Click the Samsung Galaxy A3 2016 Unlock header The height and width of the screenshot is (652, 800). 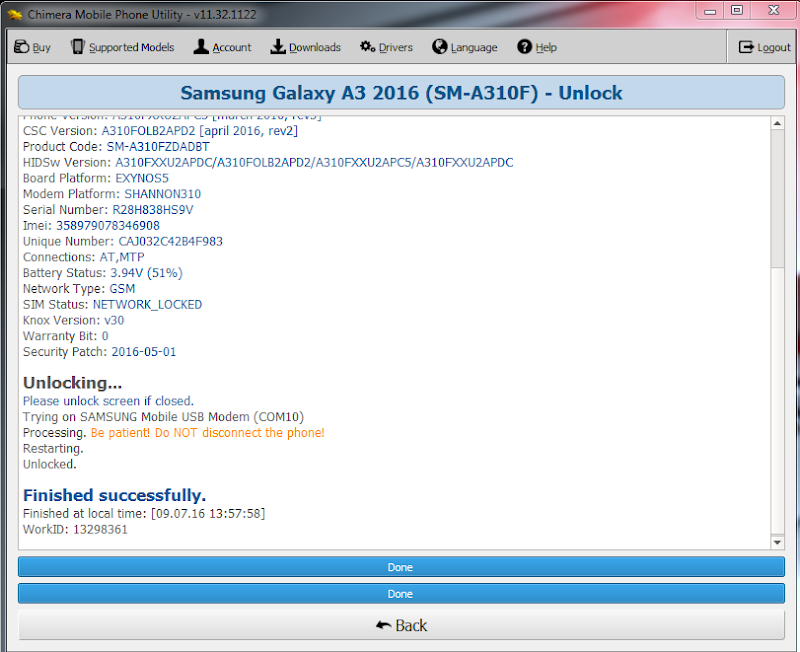coord(401,92)
